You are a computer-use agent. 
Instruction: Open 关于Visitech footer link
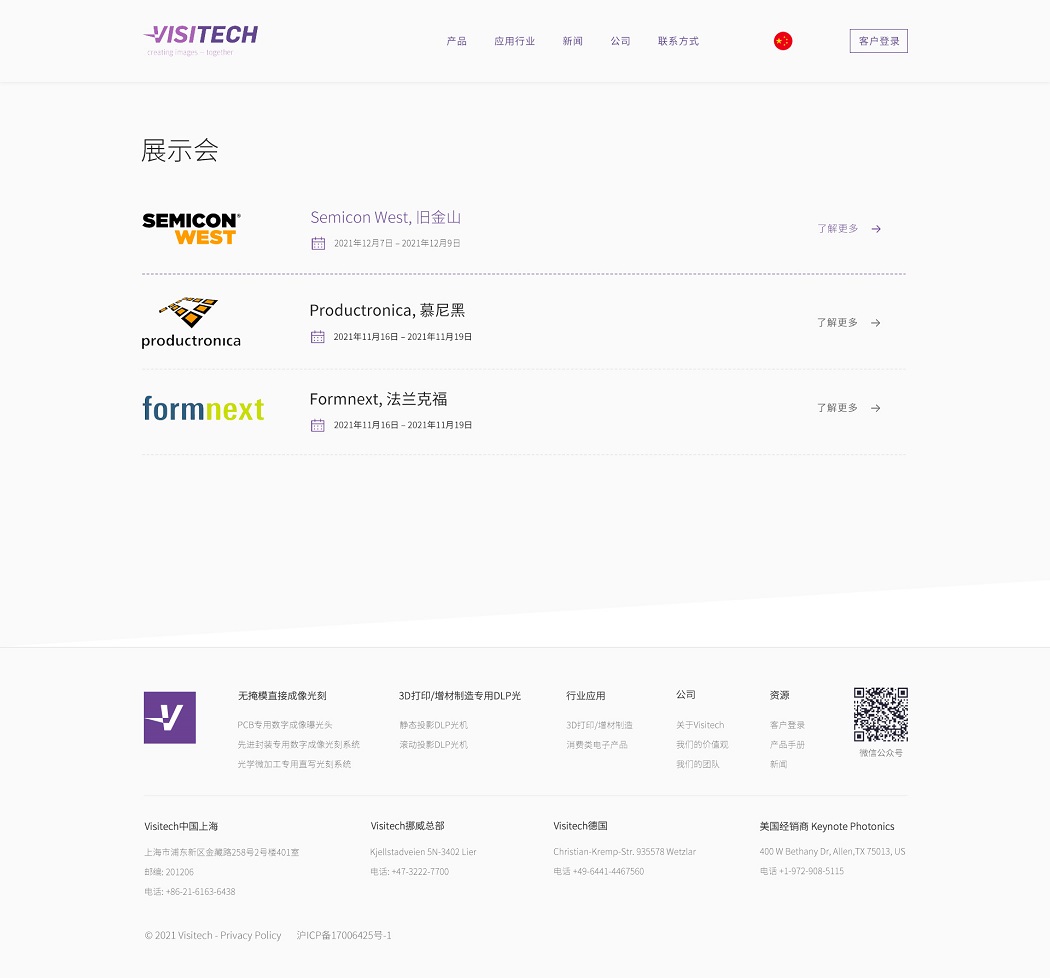[700, 725]
